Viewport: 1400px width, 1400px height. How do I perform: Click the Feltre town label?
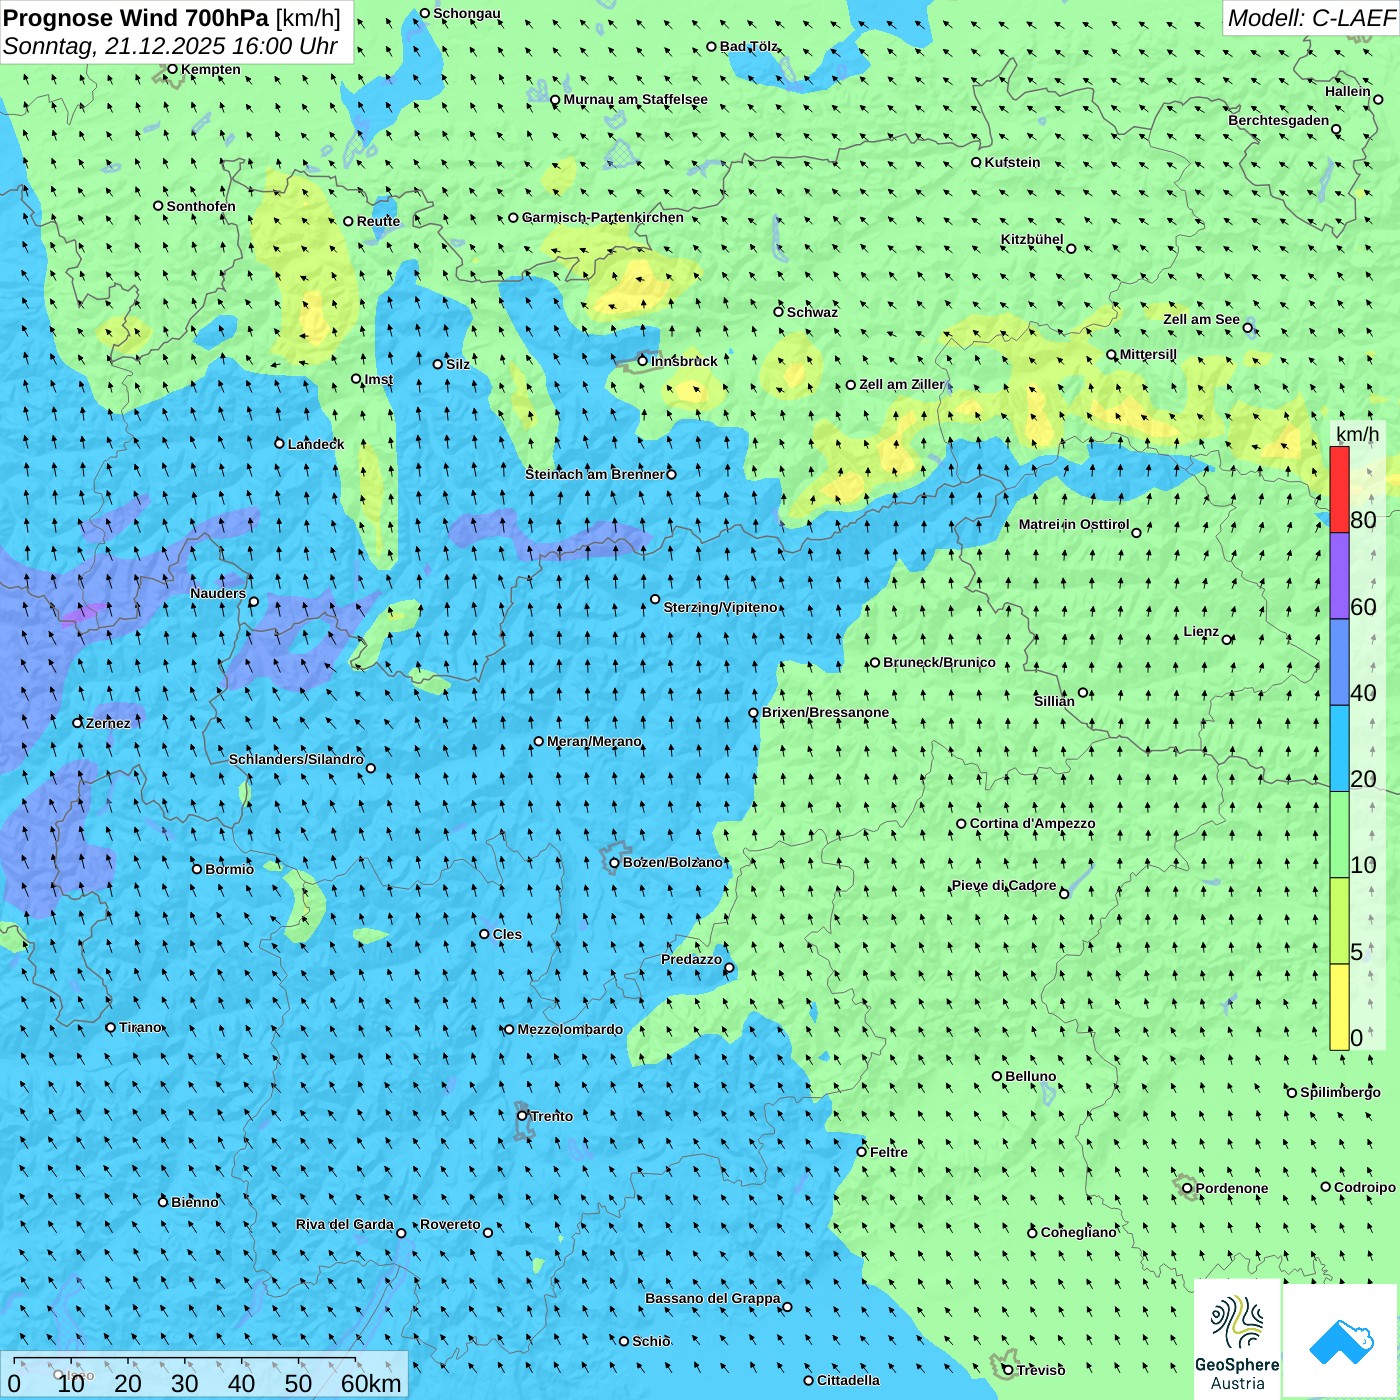(889, 1153)
